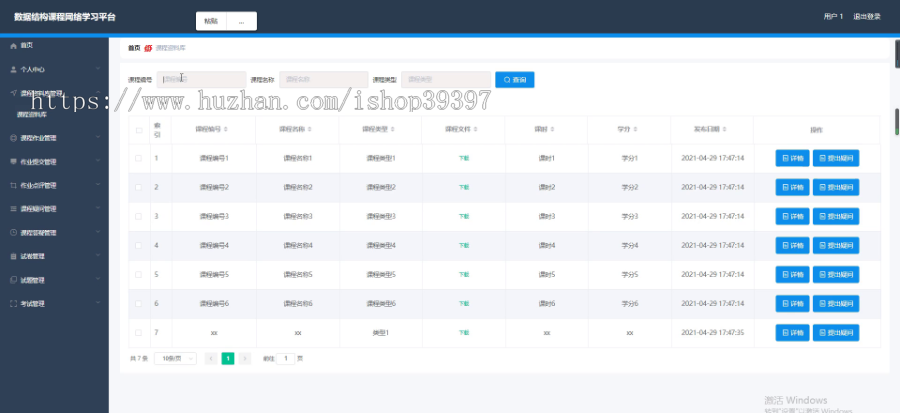Click the icon beside 考试管理
The width and height of the screenshot is (900, 413).
pyautogui.click(x=13, y=303)
